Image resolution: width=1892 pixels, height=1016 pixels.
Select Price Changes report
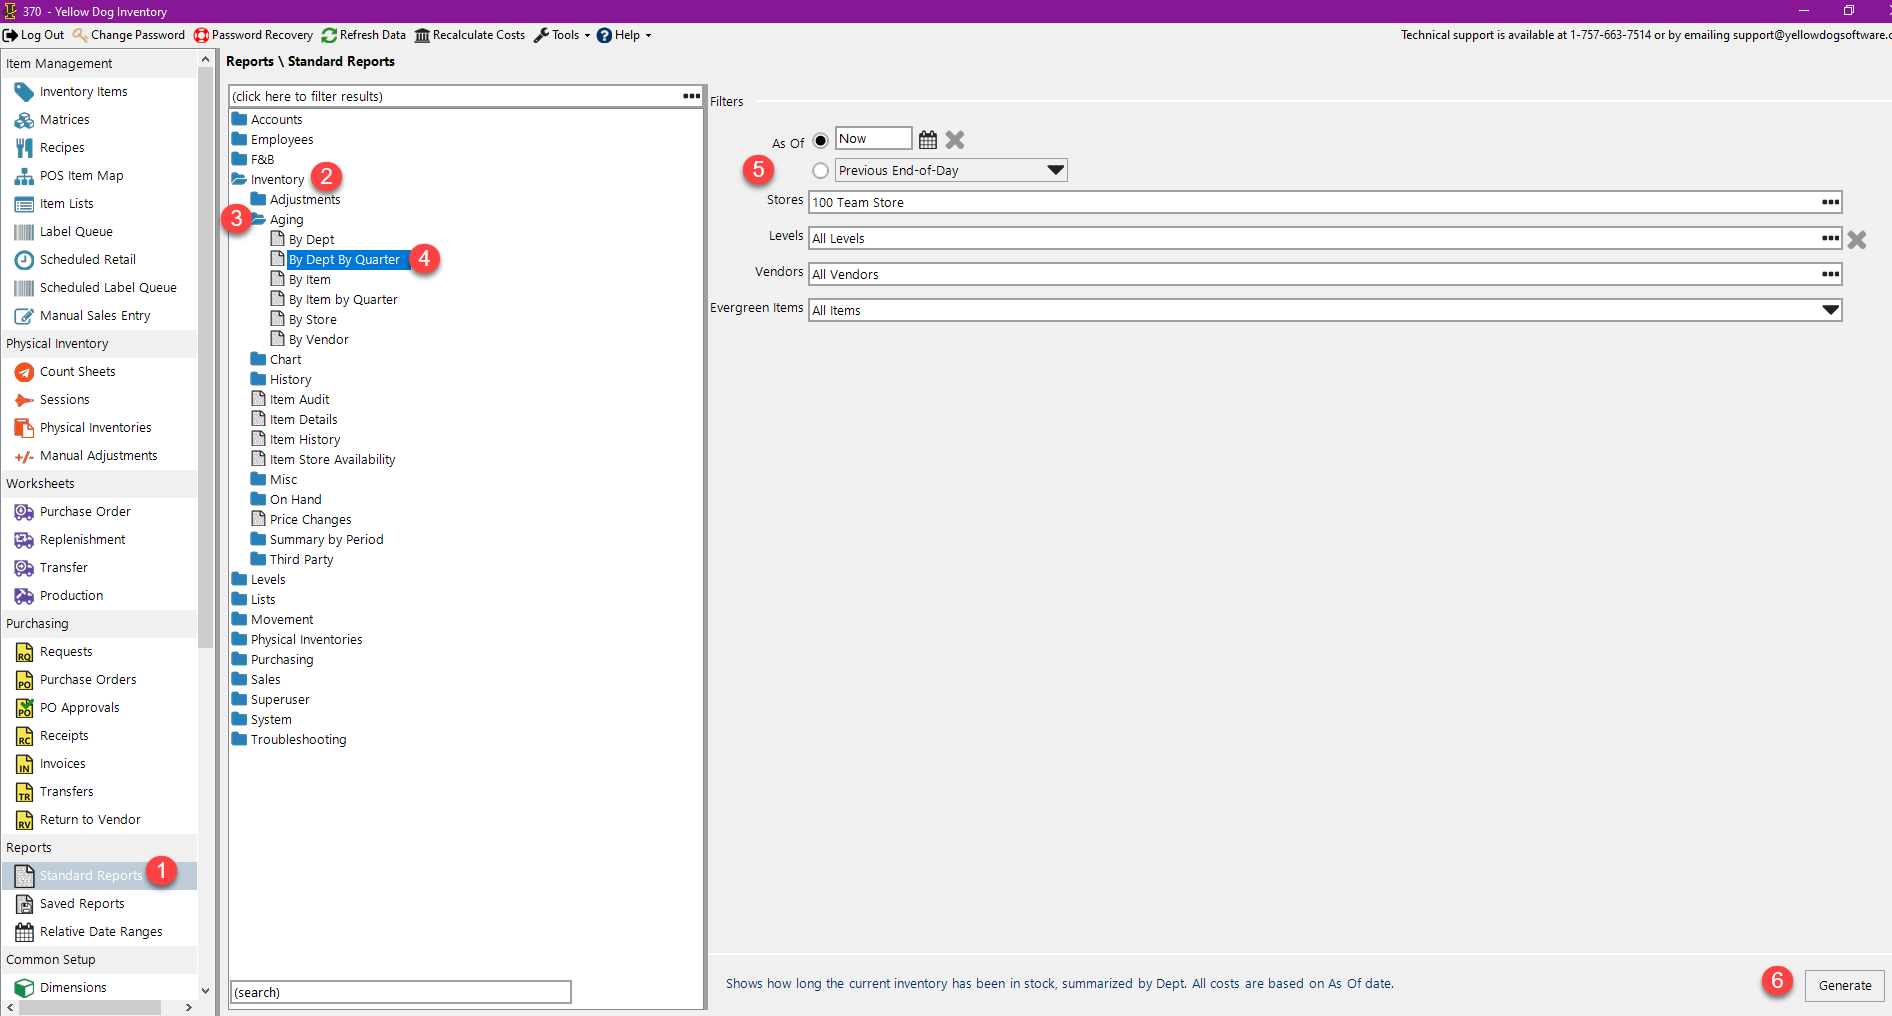310,519
